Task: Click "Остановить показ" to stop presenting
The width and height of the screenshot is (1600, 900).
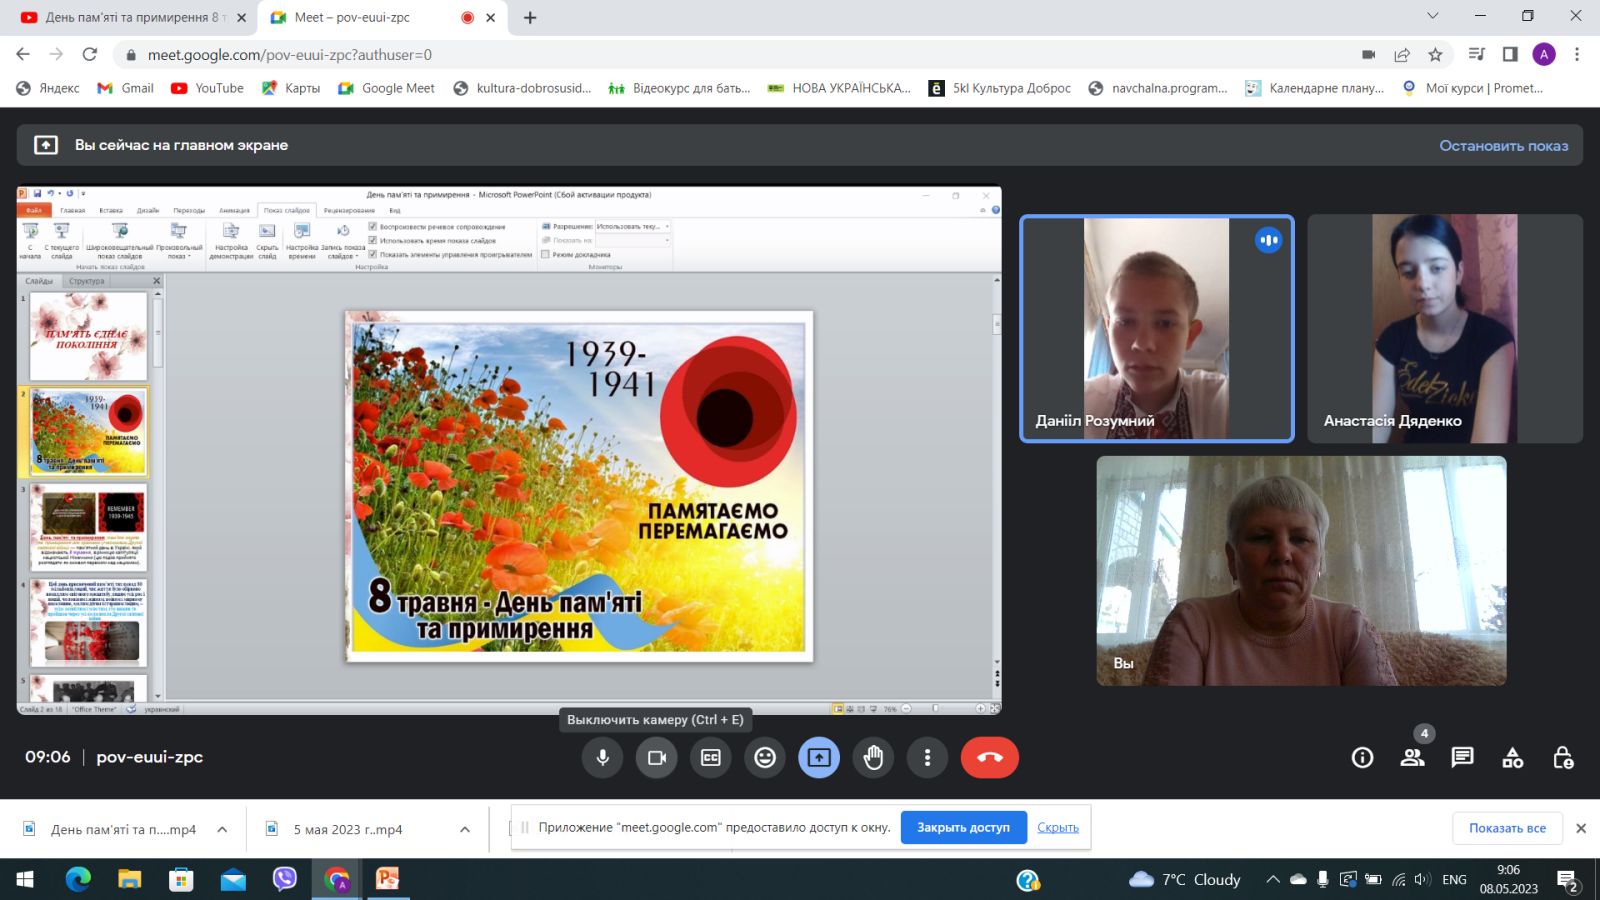Action: (1503, 146)
